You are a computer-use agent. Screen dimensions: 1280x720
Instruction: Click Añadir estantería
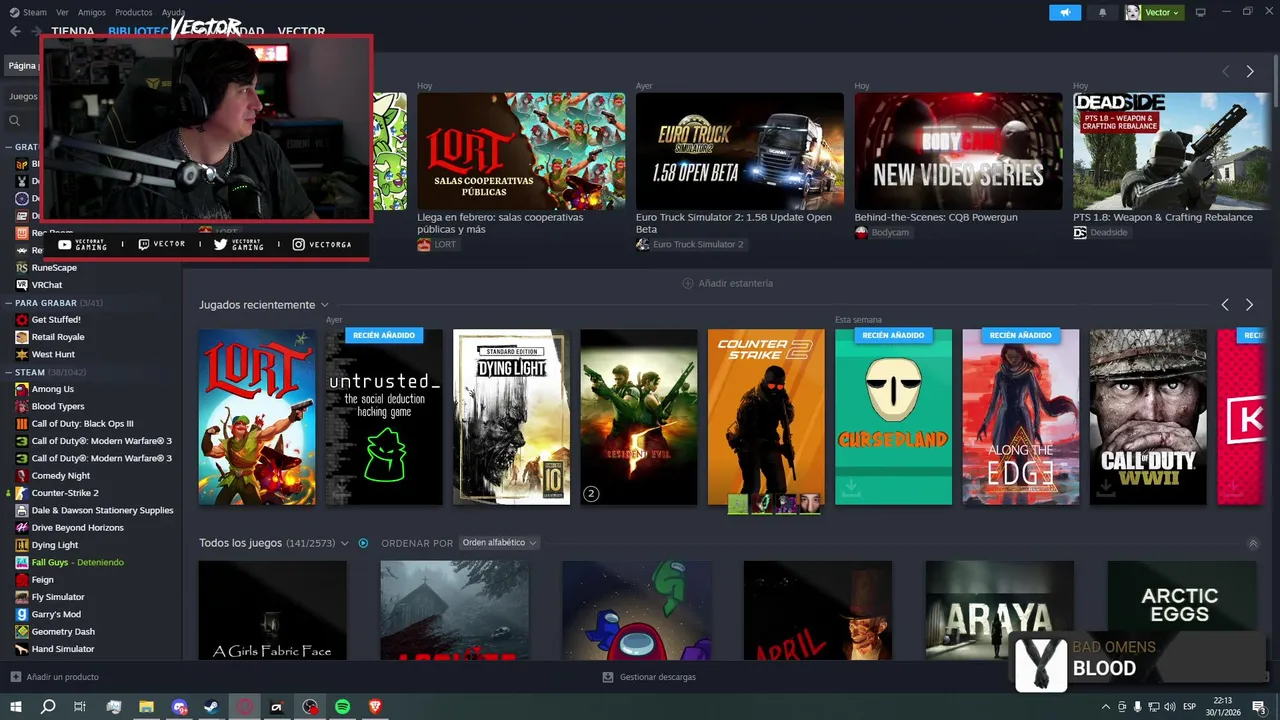[727, 283]
